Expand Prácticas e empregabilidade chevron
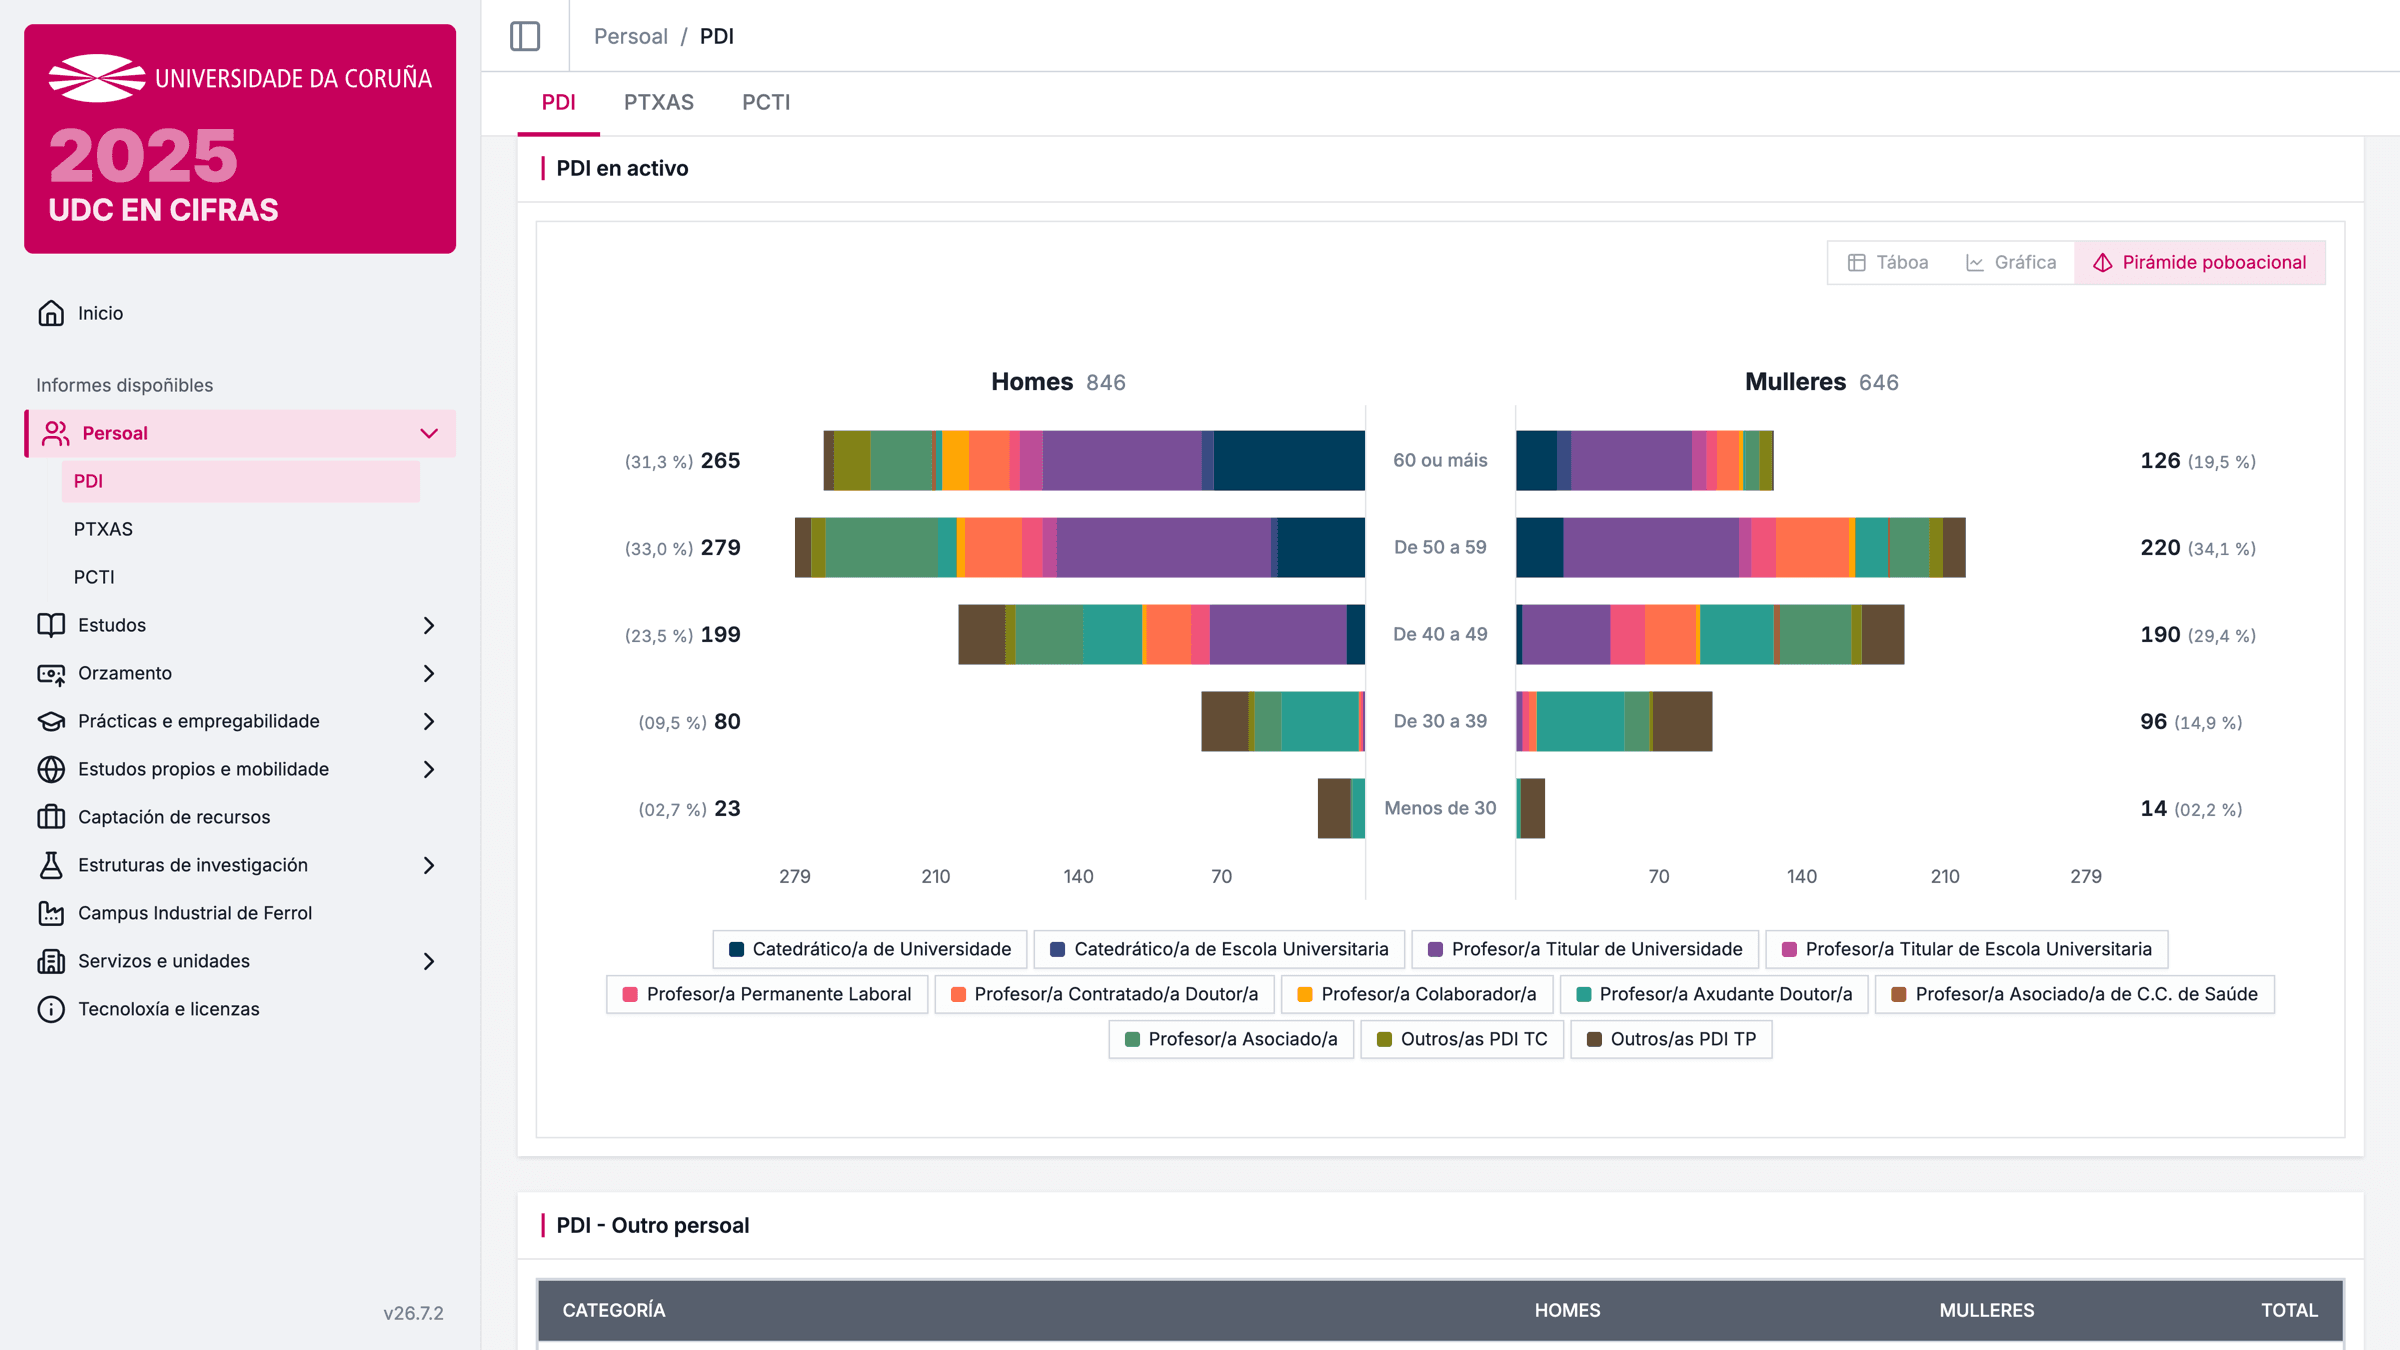 click(429, 721)
